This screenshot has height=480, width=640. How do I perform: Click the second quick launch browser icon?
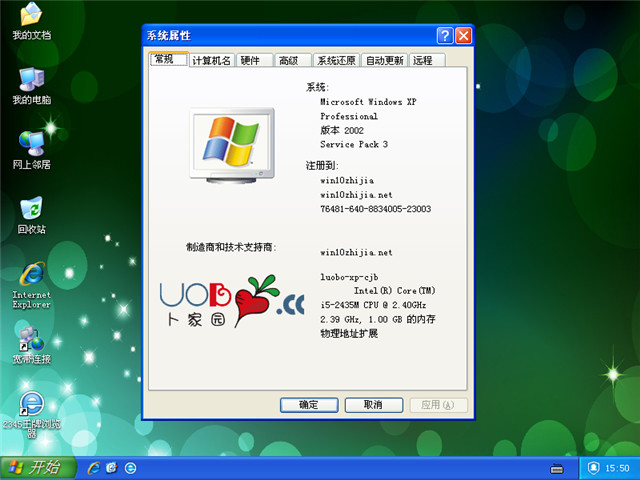111,468
